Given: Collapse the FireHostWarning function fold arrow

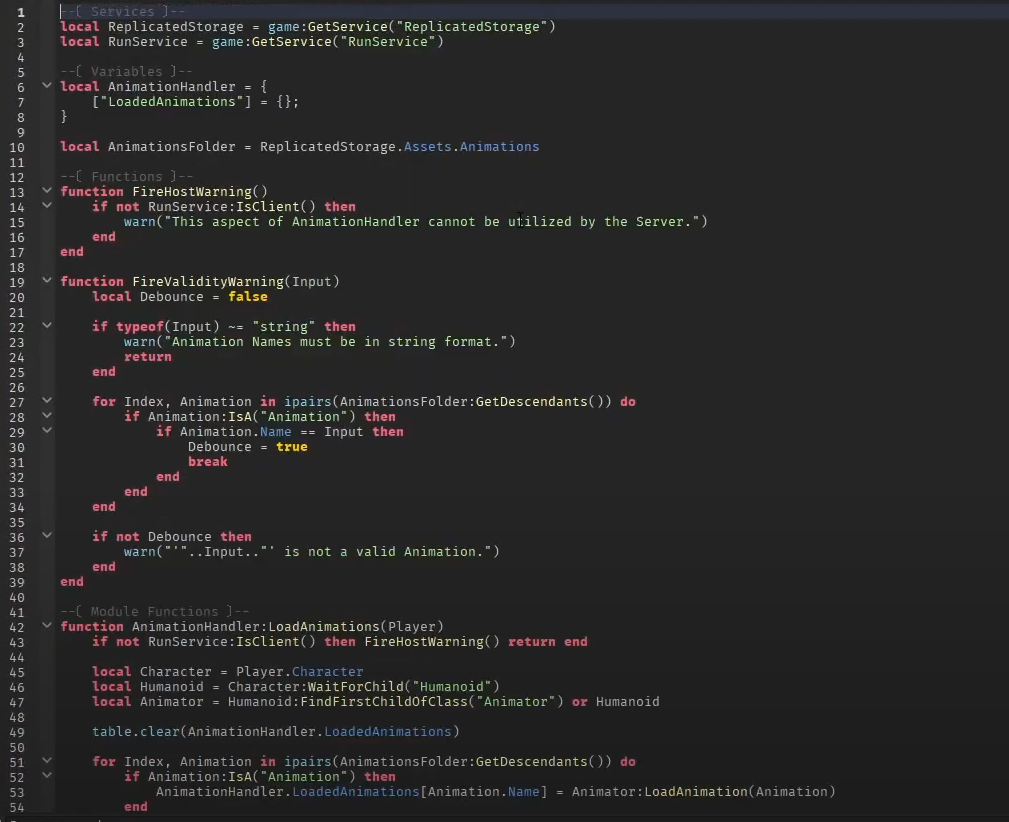Looking at the screenshot, I should [x=46, y=191].
